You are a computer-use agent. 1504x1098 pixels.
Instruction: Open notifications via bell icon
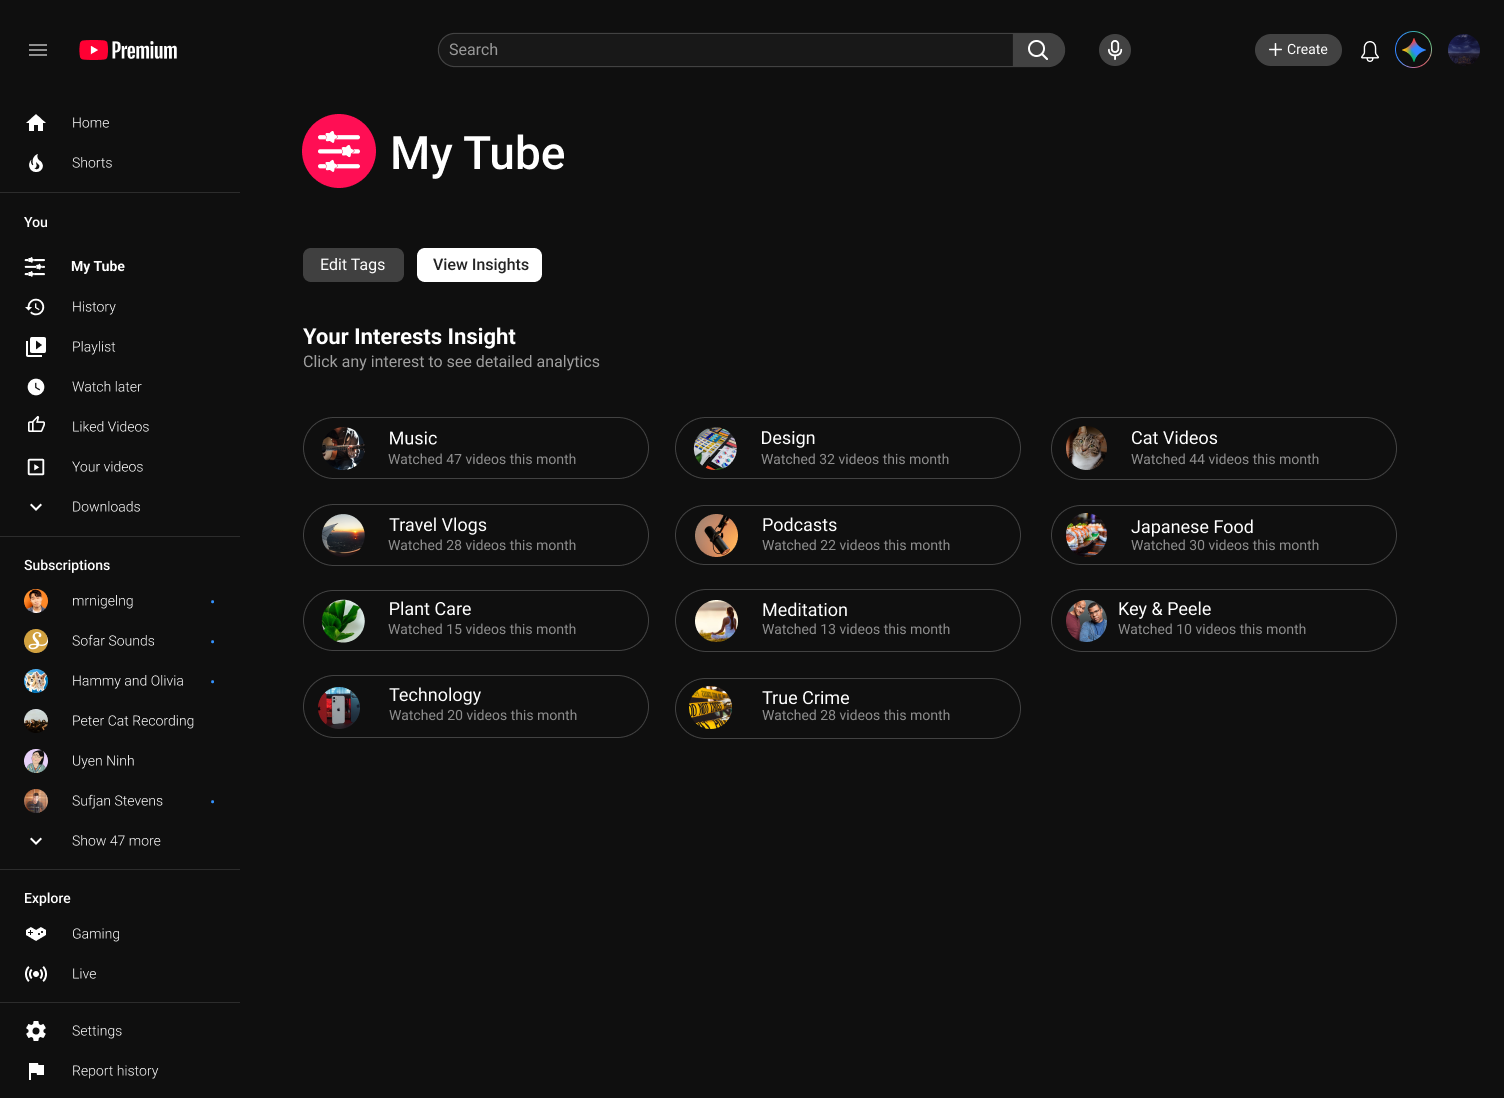pos(1369,49)
